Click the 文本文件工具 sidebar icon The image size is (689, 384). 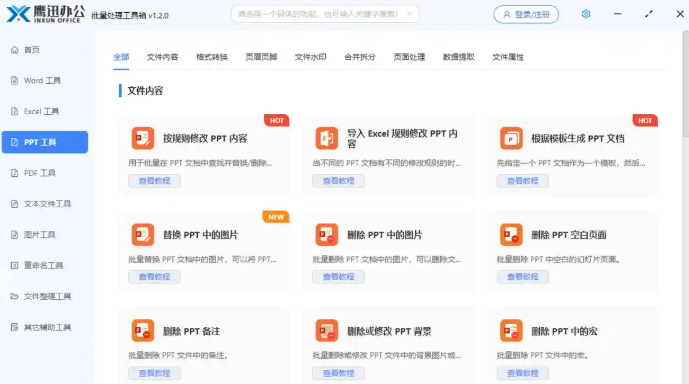click(x=15, y=203)
